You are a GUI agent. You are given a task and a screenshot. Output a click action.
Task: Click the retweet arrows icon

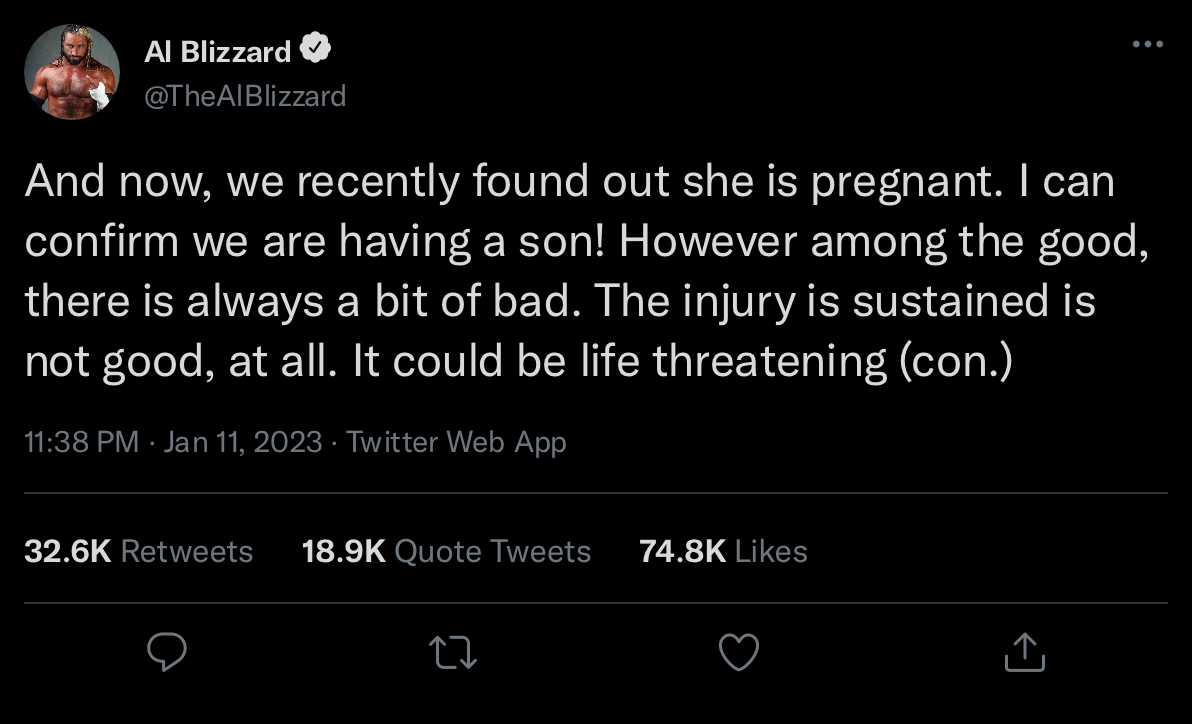coord(453,654)
